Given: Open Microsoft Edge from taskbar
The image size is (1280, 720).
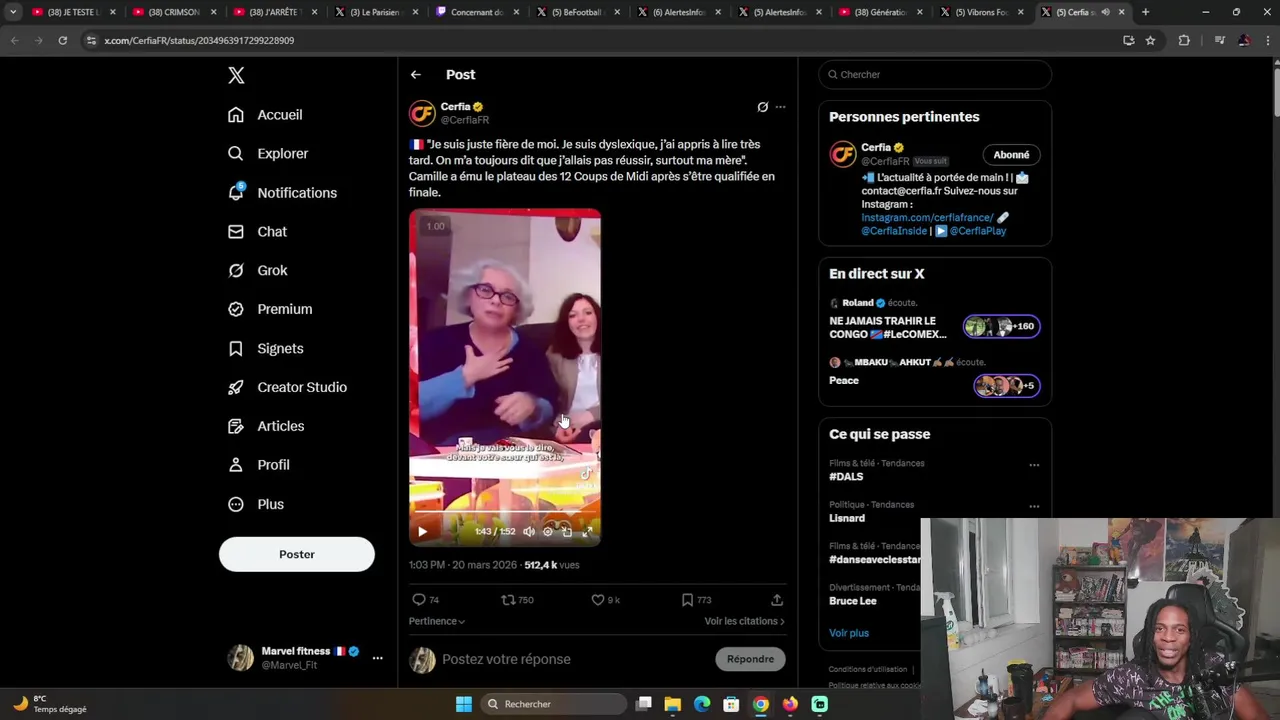Looking at the screenshot, I should 702,704.
